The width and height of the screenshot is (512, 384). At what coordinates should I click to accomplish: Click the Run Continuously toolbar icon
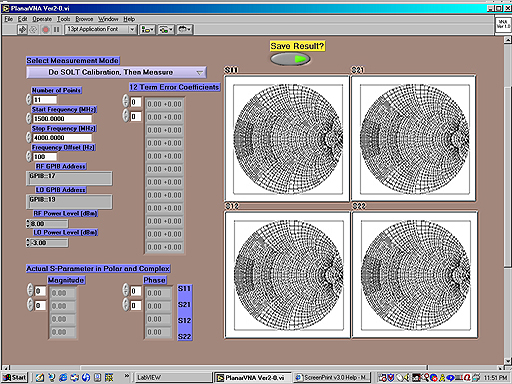click(x=33, y=30)
